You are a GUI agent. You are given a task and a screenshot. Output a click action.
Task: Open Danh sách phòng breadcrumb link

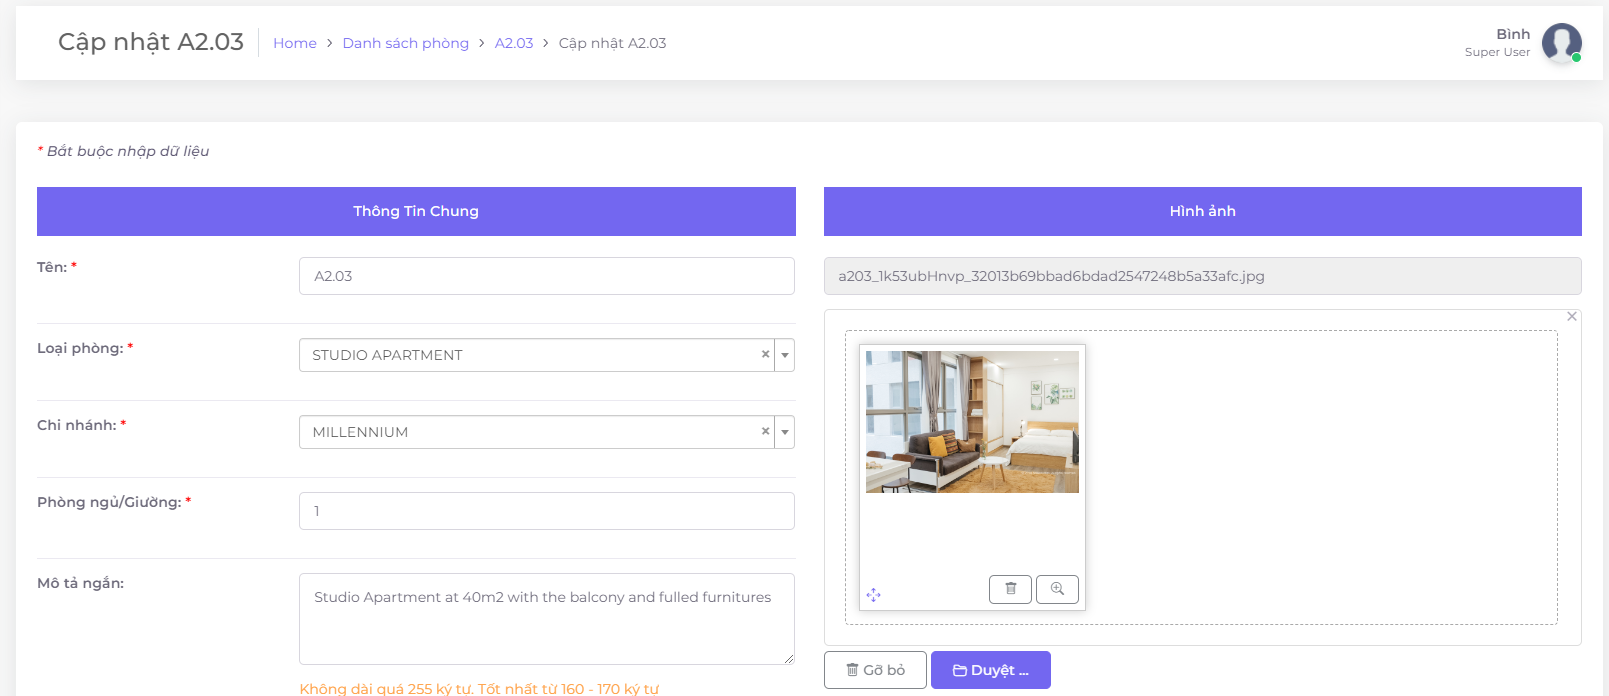pyautogui.click(x=405, y=43)
